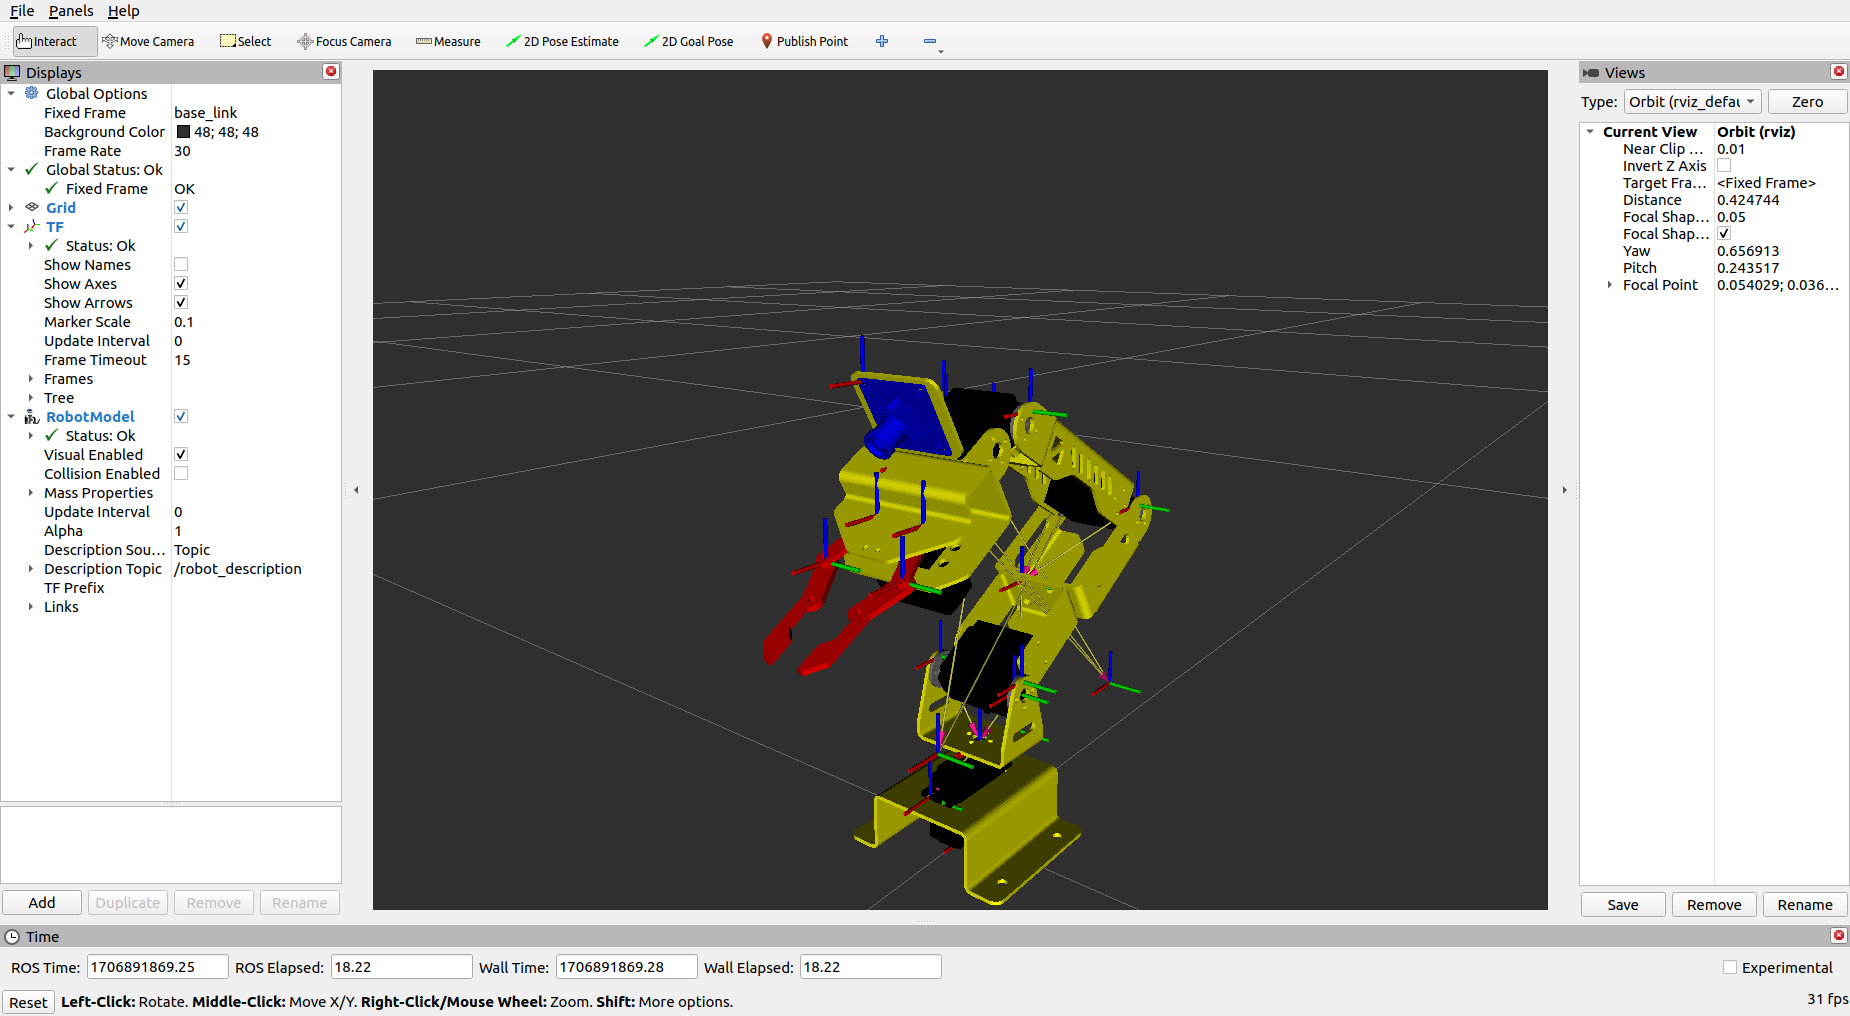The height and width of the screenshot is (1016, 1850).
Task: Choose the Select tool
Action: coord(245,41)
